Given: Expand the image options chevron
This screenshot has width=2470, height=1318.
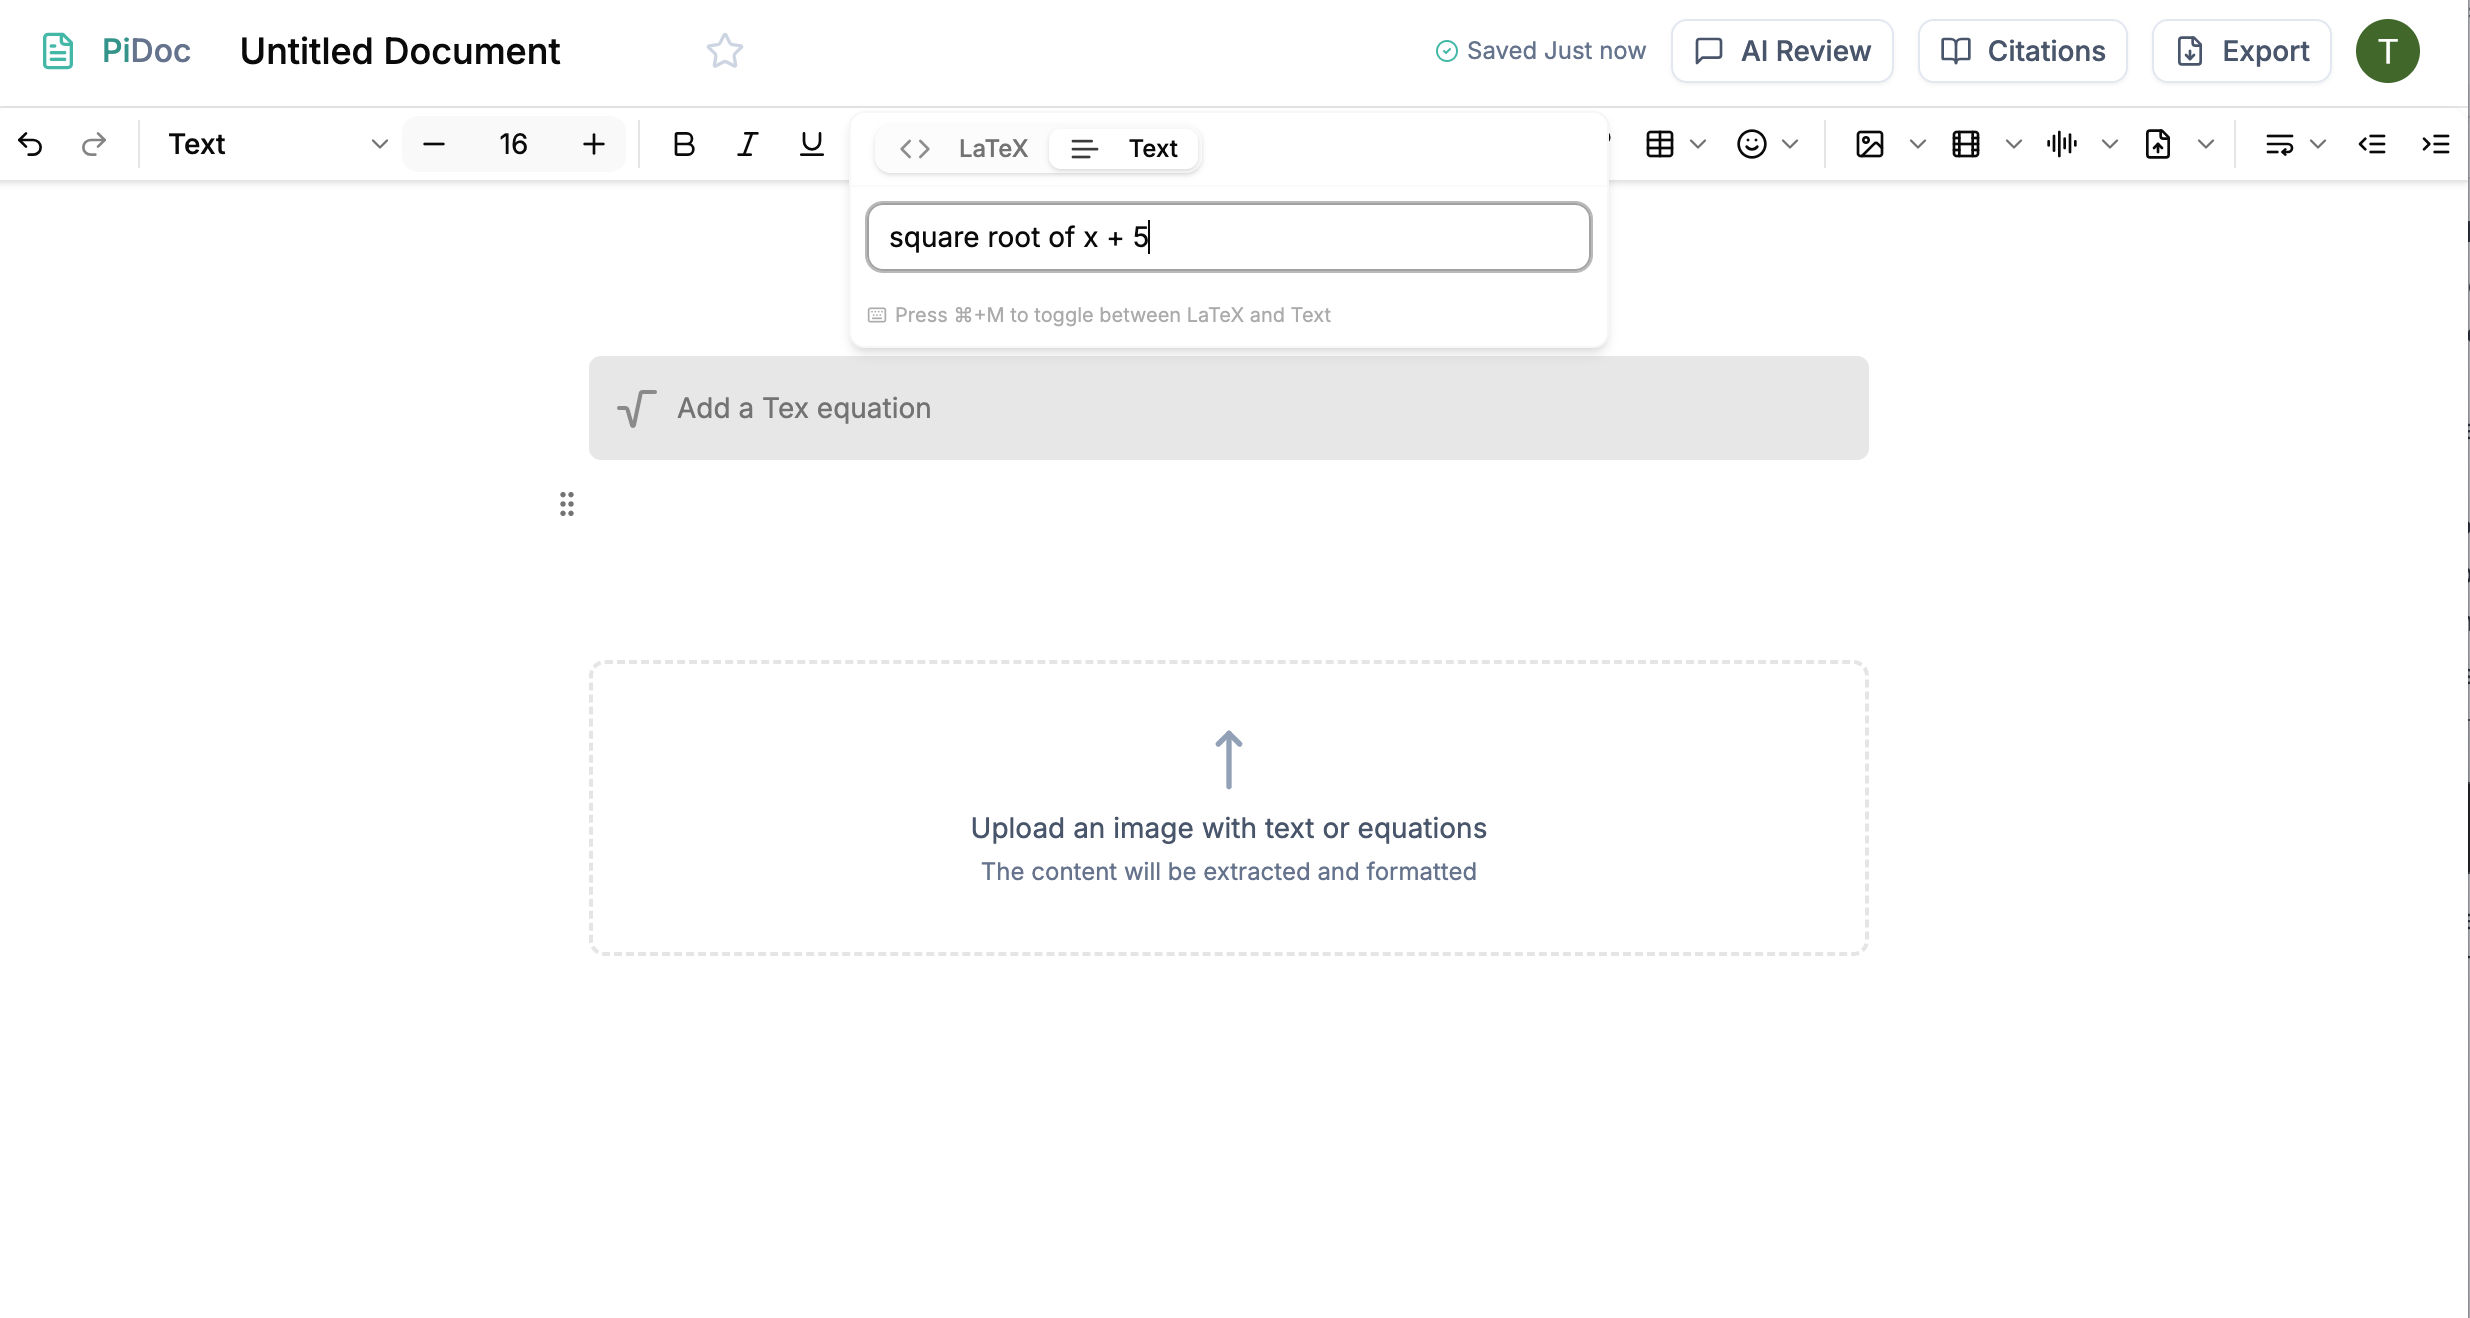Looking at the screenshot, I should click(1917, 144).
